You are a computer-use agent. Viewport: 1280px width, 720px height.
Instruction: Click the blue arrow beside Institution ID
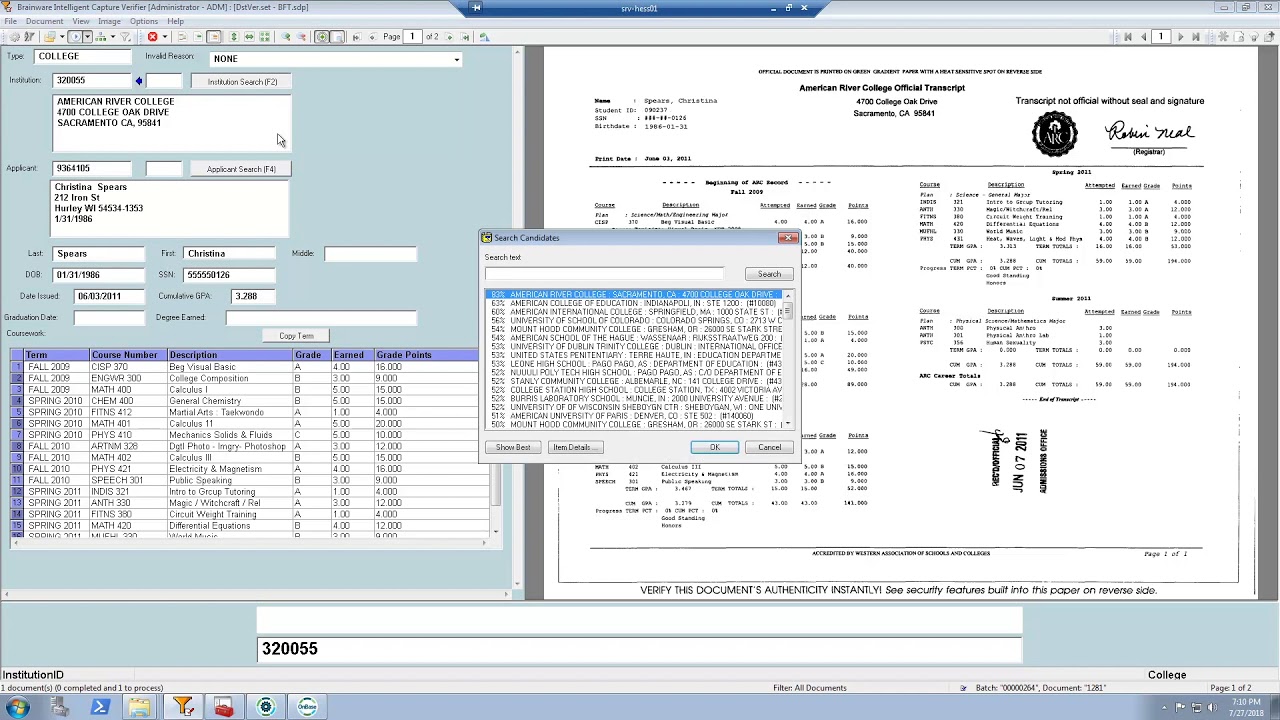coord(139,81)
